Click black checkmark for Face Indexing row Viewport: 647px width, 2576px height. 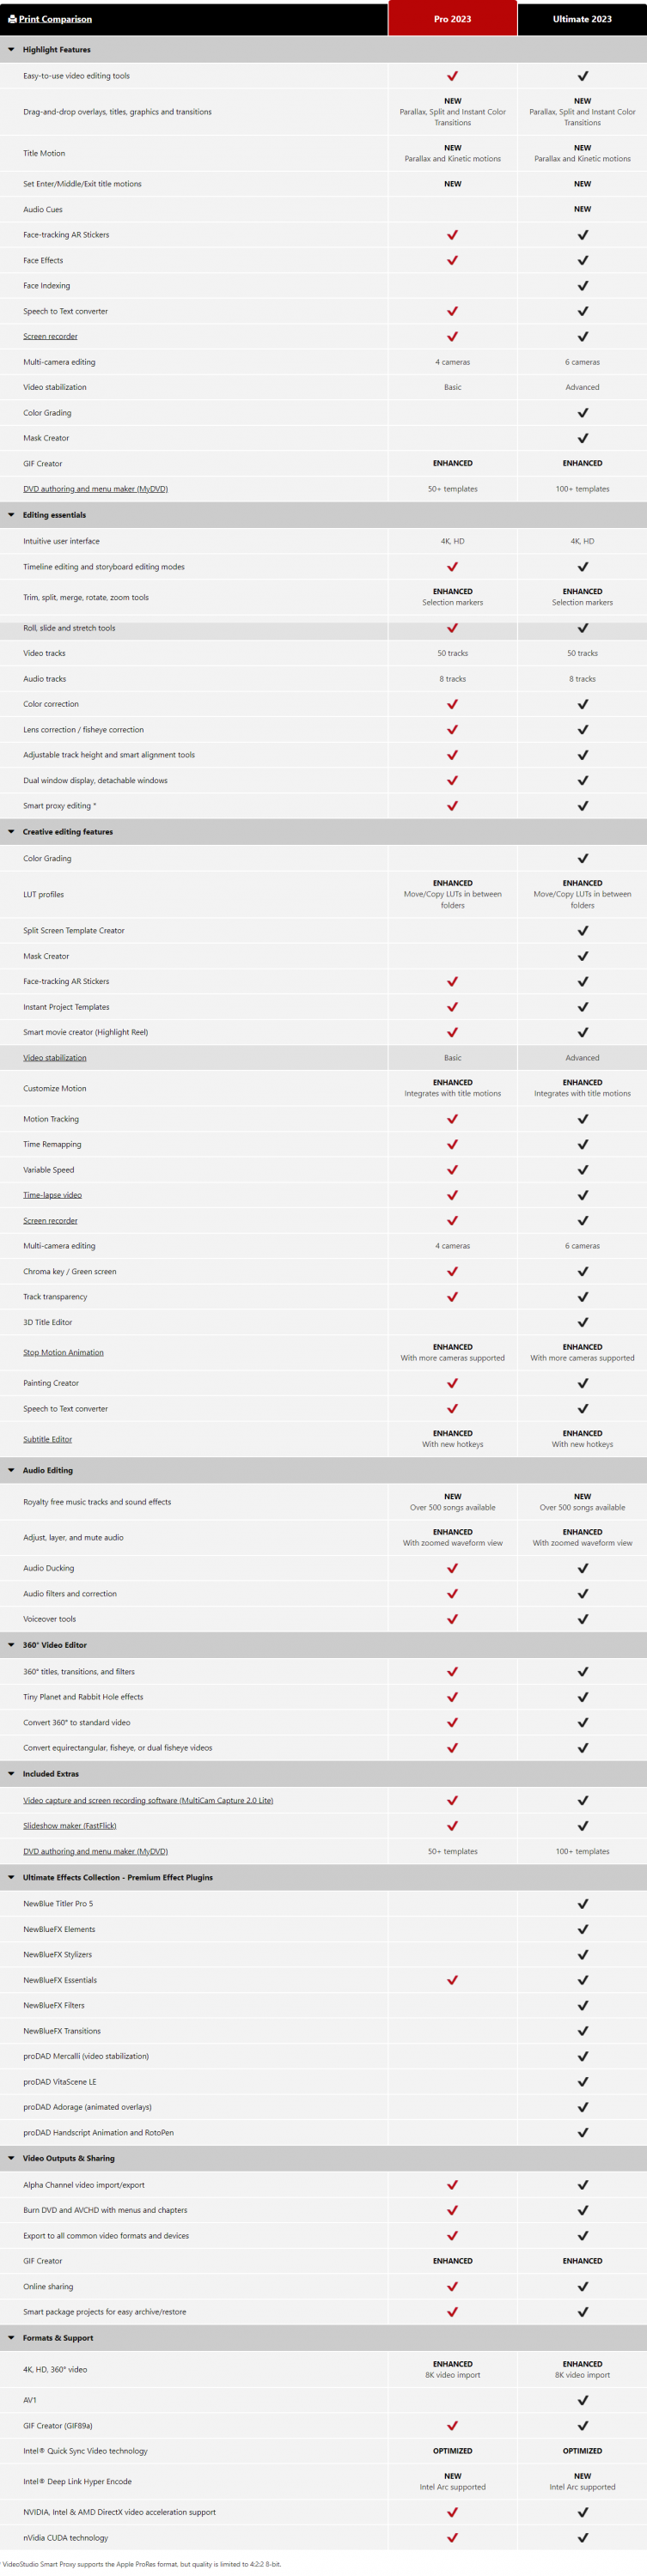point(582,286)
